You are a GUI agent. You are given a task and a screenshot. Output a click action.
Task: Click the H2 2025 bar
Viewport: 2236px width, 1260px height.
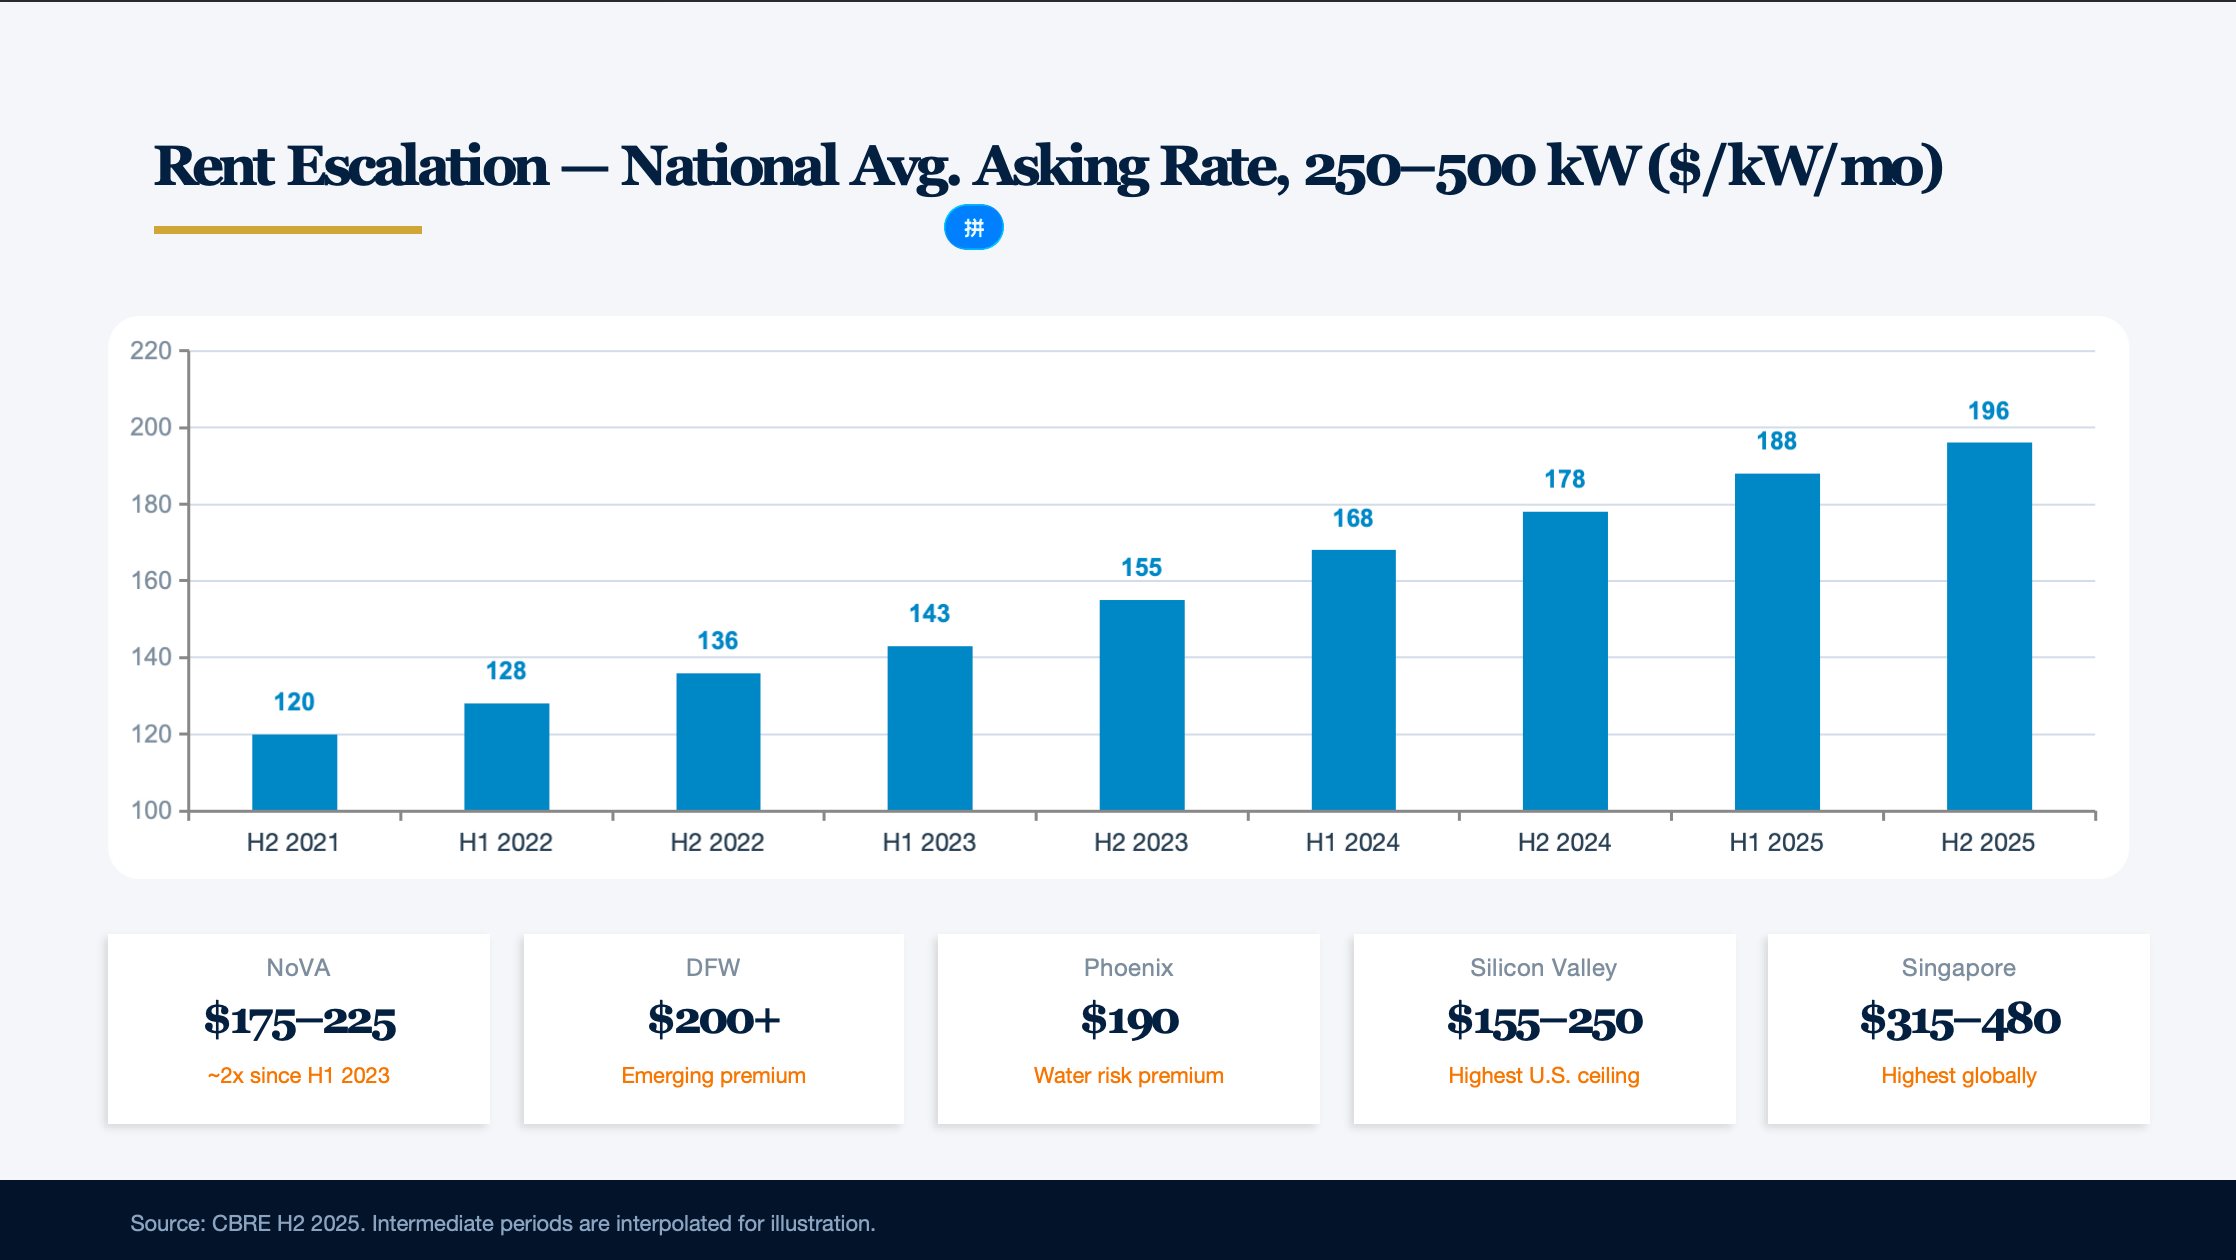pos(1988,626)
